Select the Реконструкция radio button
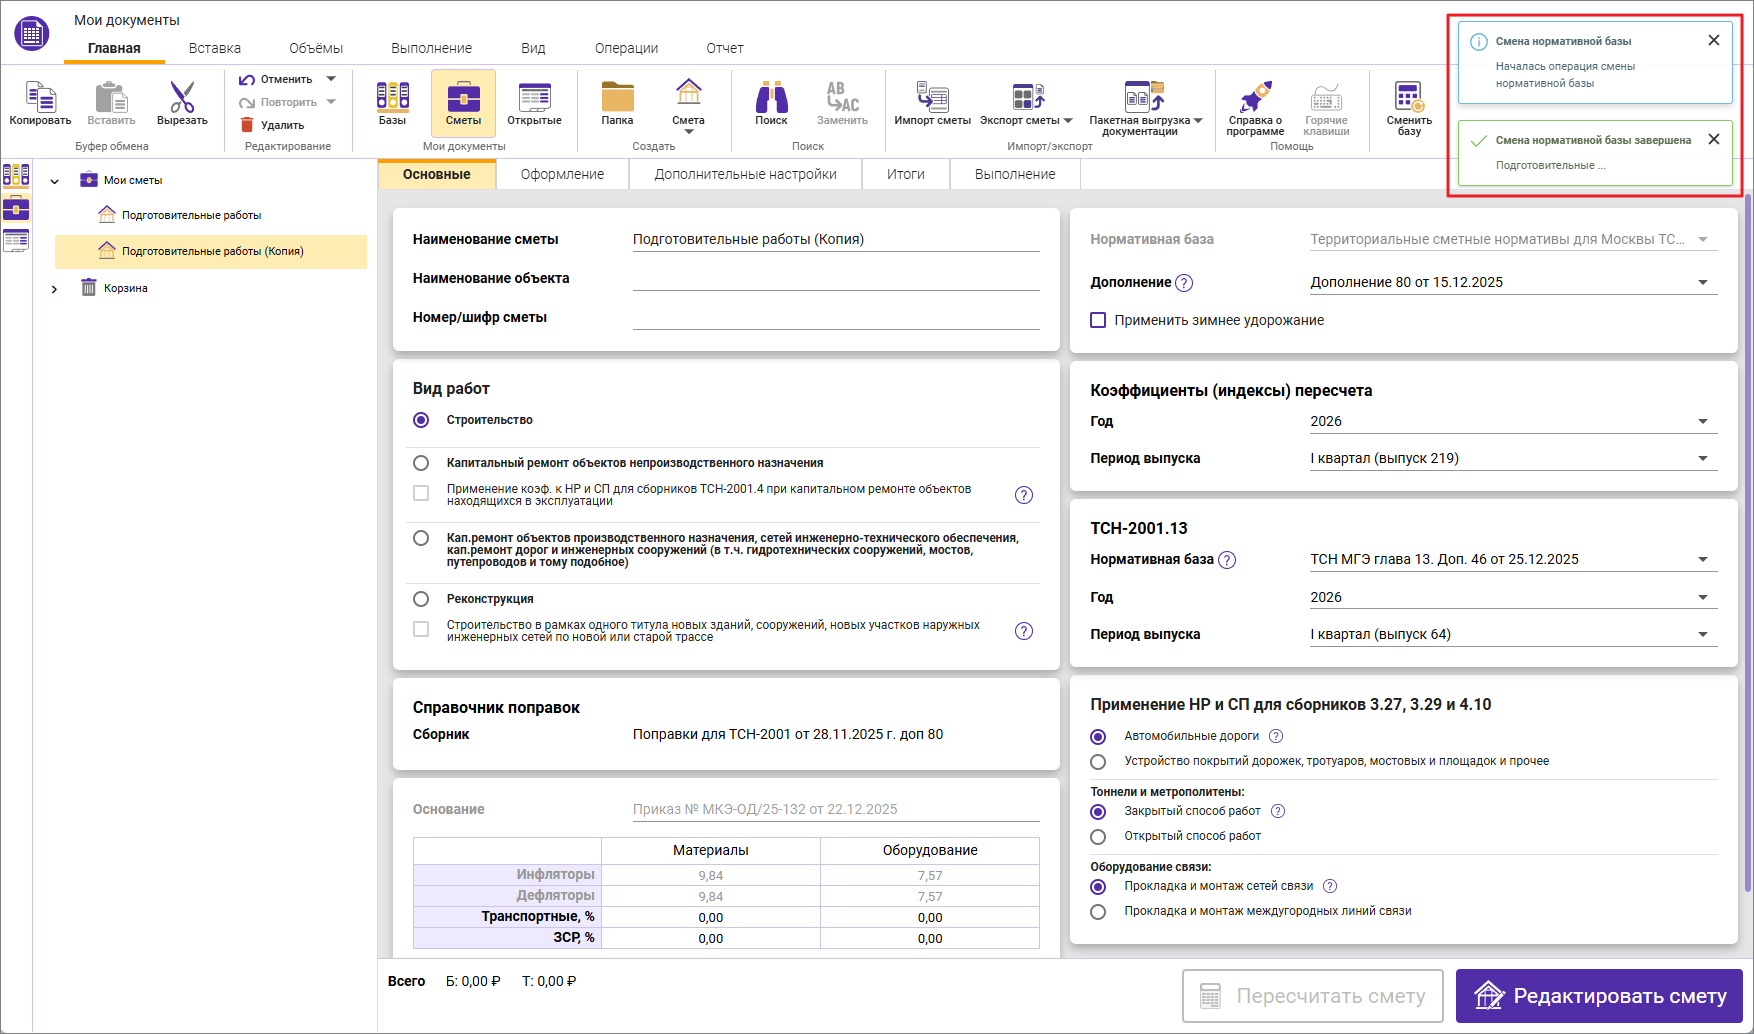This screenshot has width=1754, height=1034. [x=421, y=599]
